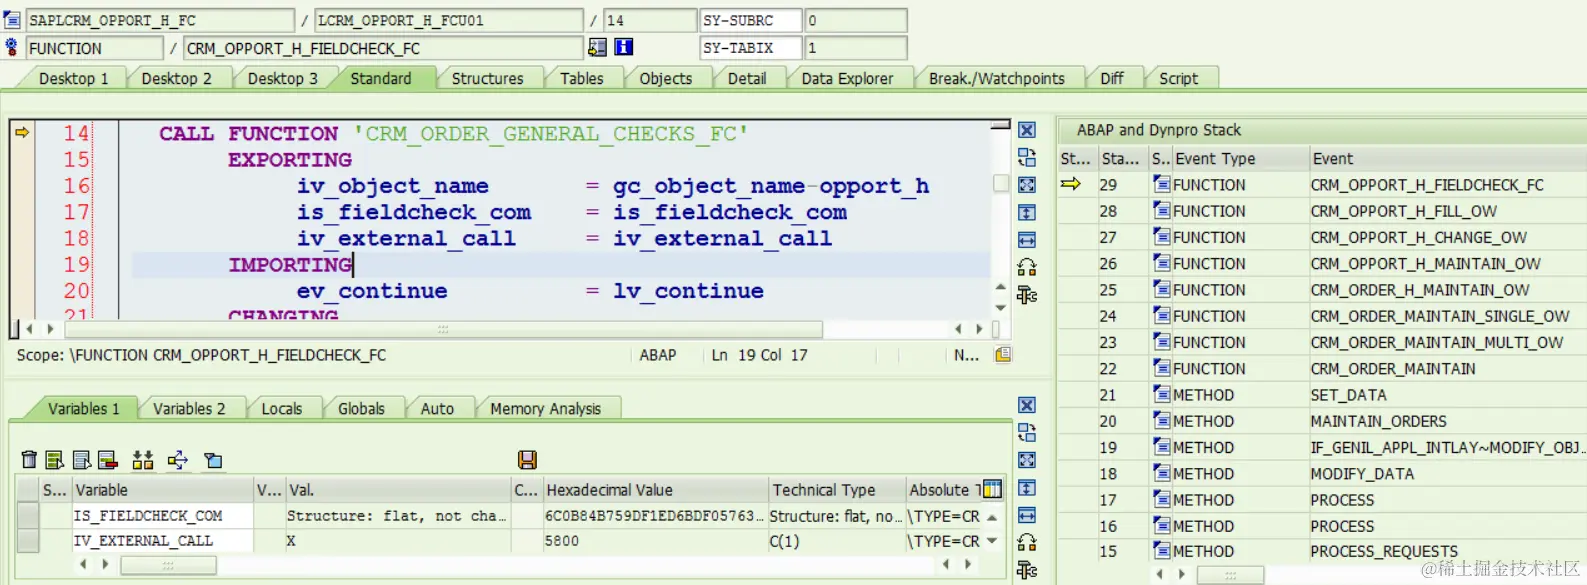Click vertical resize icon beside source code
1587x585 pixels.
tap(1027, 212)
